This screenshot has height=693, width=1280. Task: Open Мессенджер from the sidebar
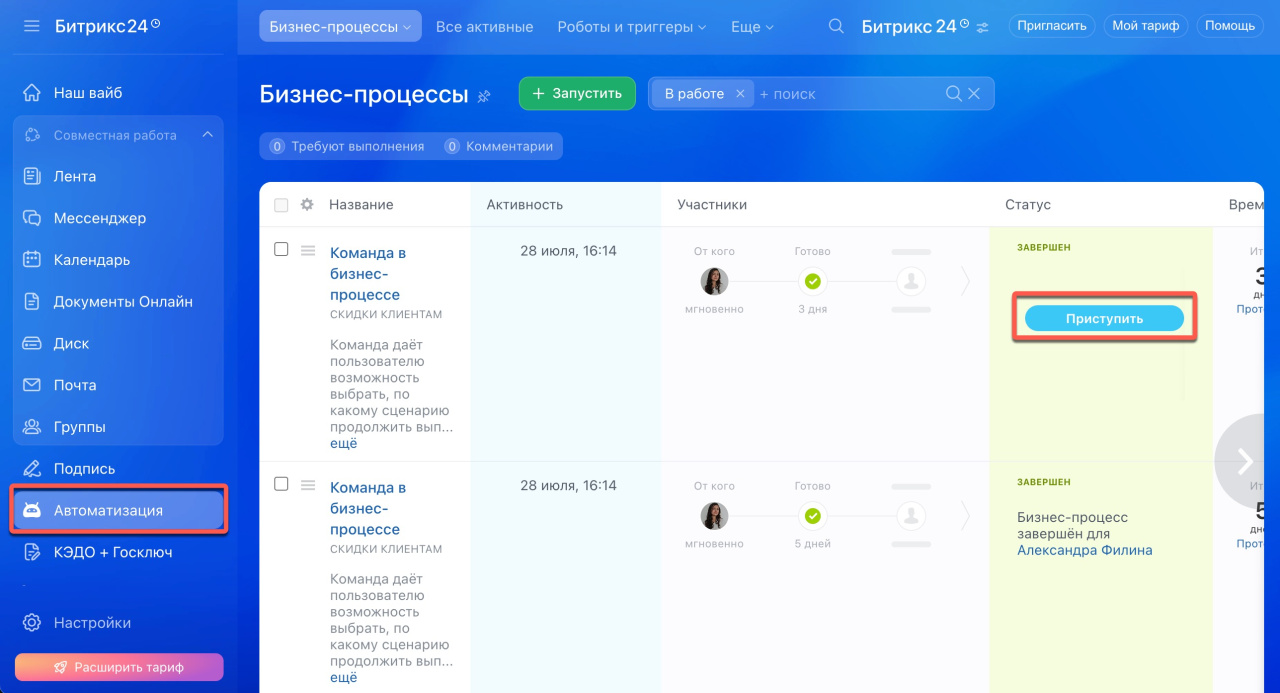click(x=99, y=218)
